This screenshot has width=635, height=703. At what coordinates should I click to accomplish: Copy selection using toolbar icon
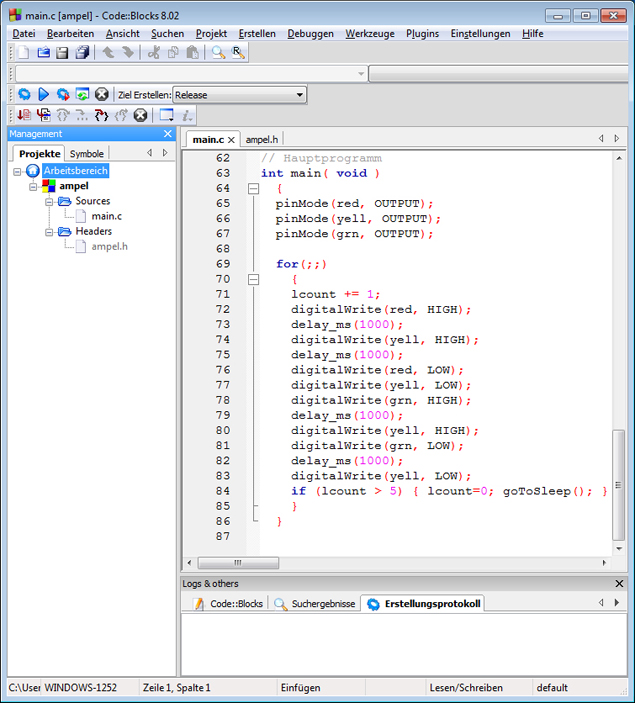[173, 53]
